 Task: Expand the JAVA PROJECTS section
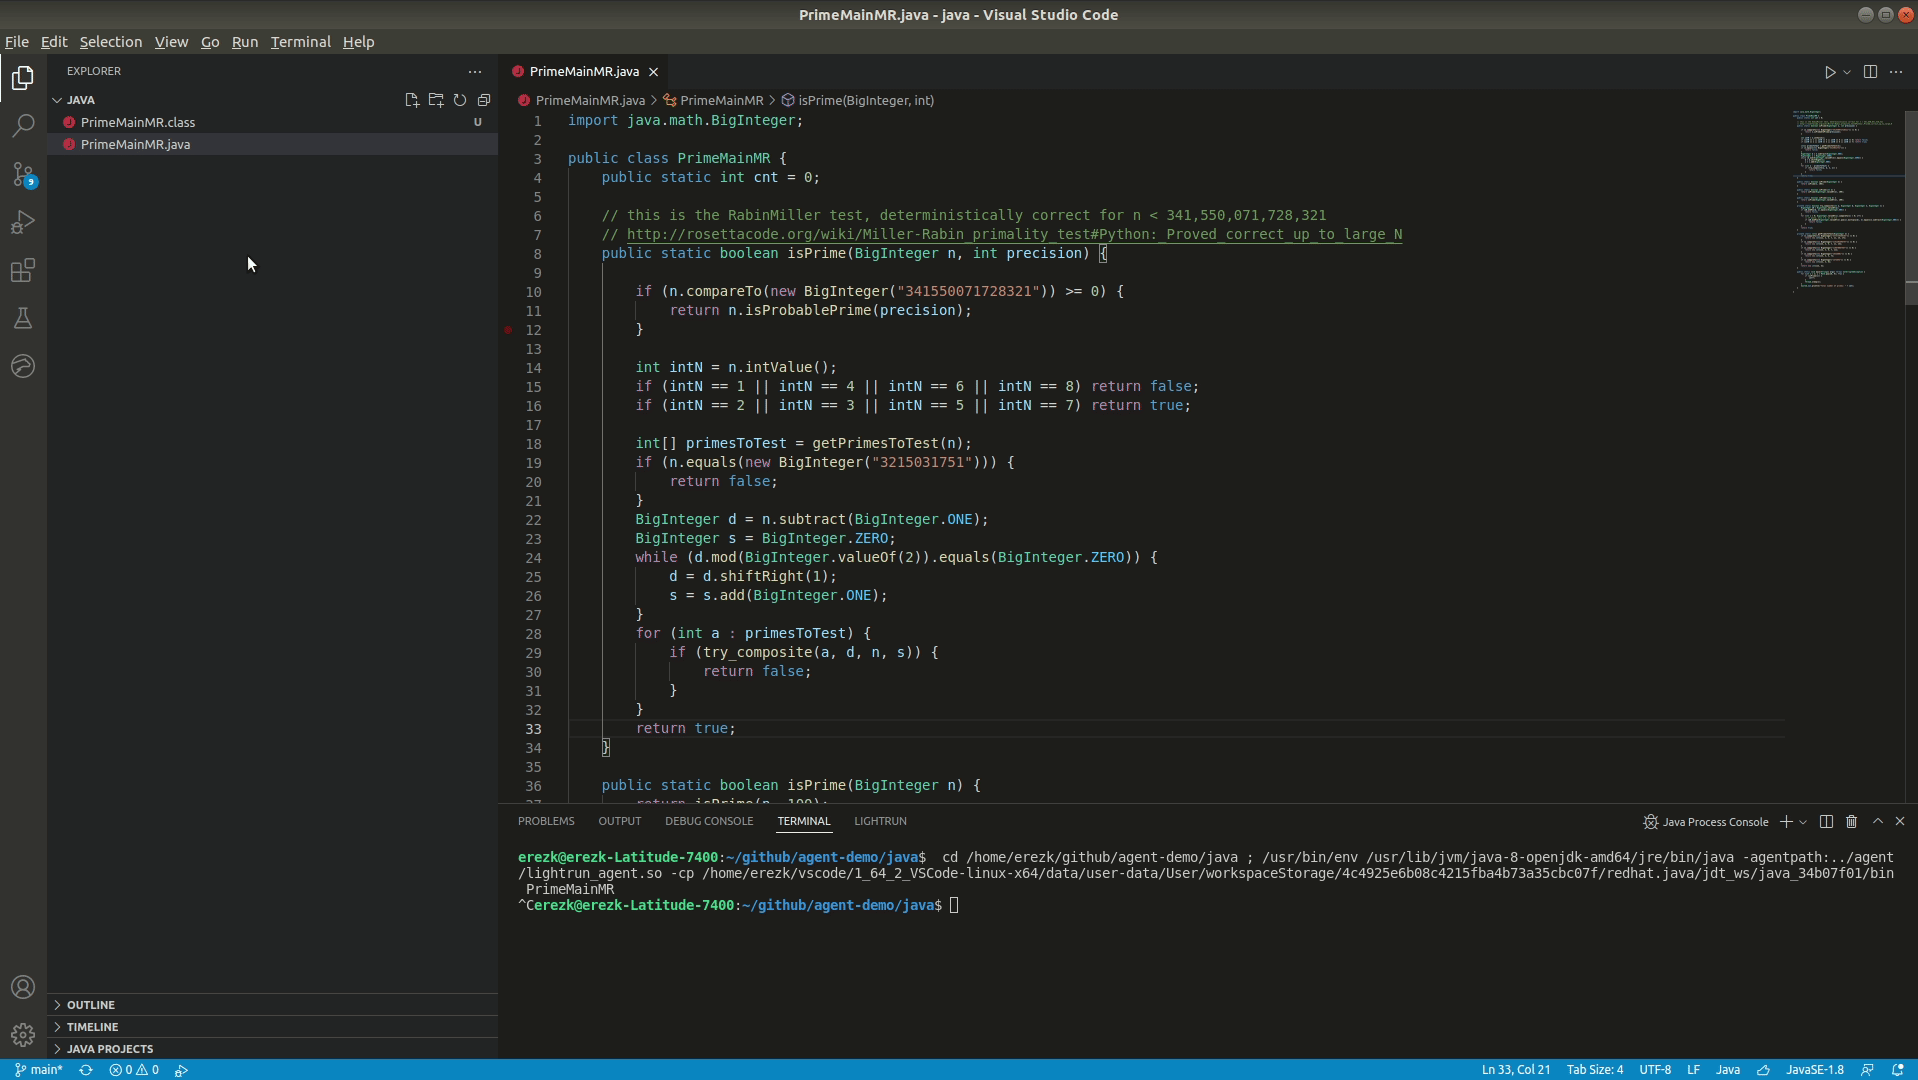(x=110, y=1049)
